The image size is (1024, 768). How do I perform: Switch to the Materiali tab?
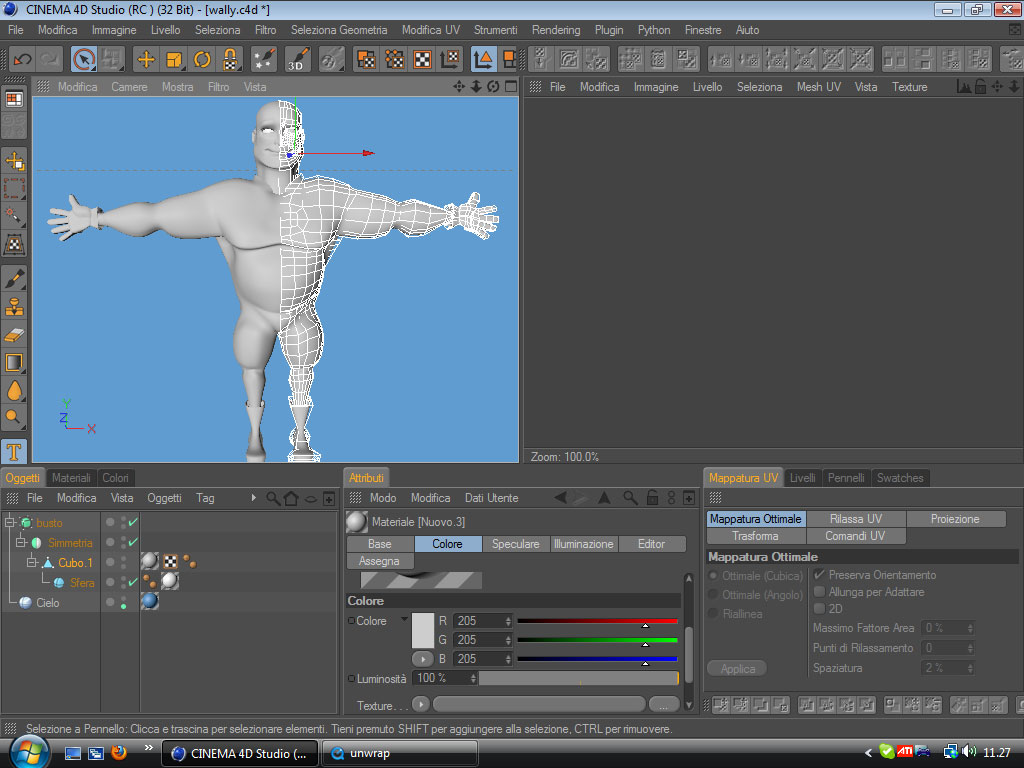(x=71, y=478)
